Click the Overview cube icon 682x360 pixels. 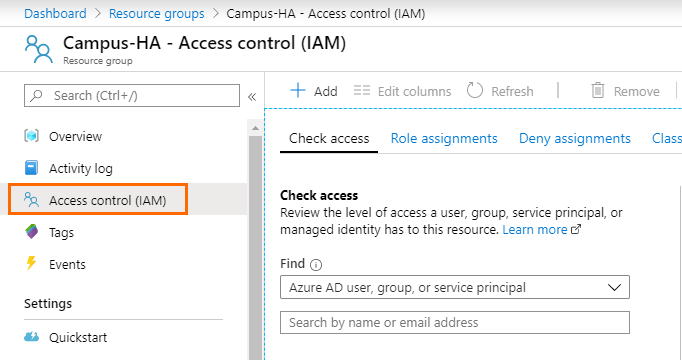coord(31,136)
